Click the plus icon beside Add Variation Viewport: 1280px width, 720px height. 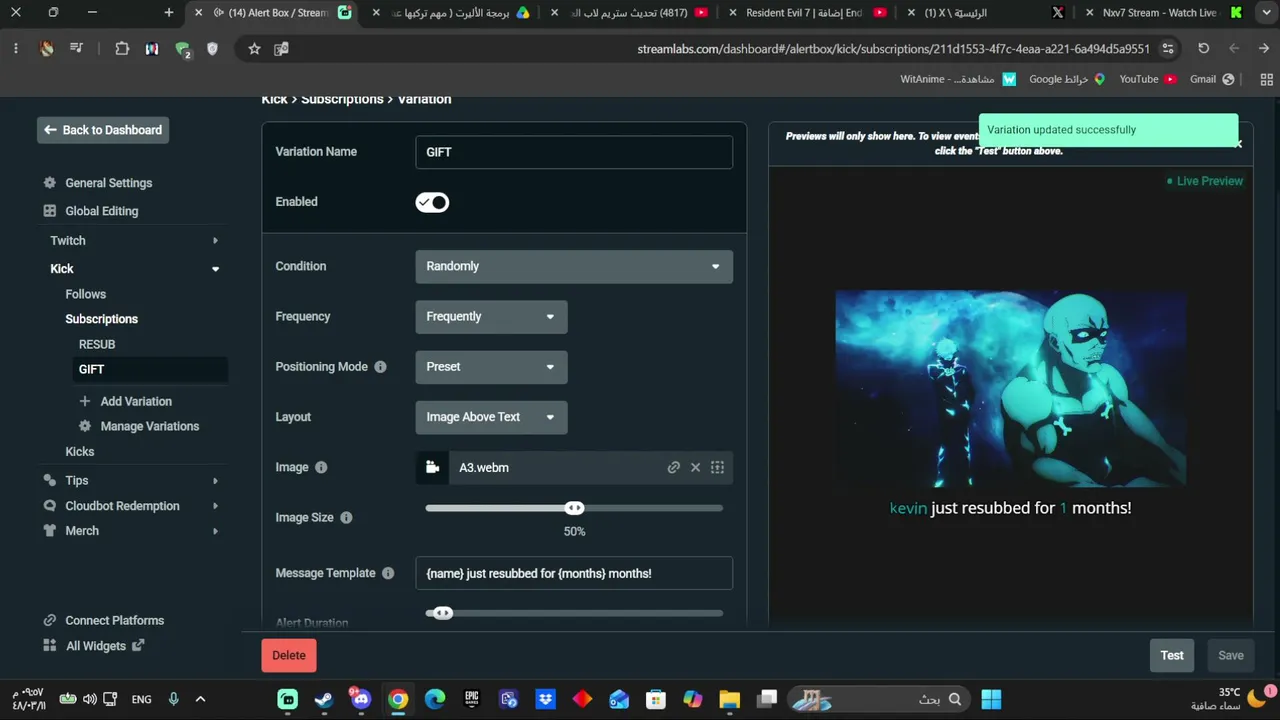(85, 401)
